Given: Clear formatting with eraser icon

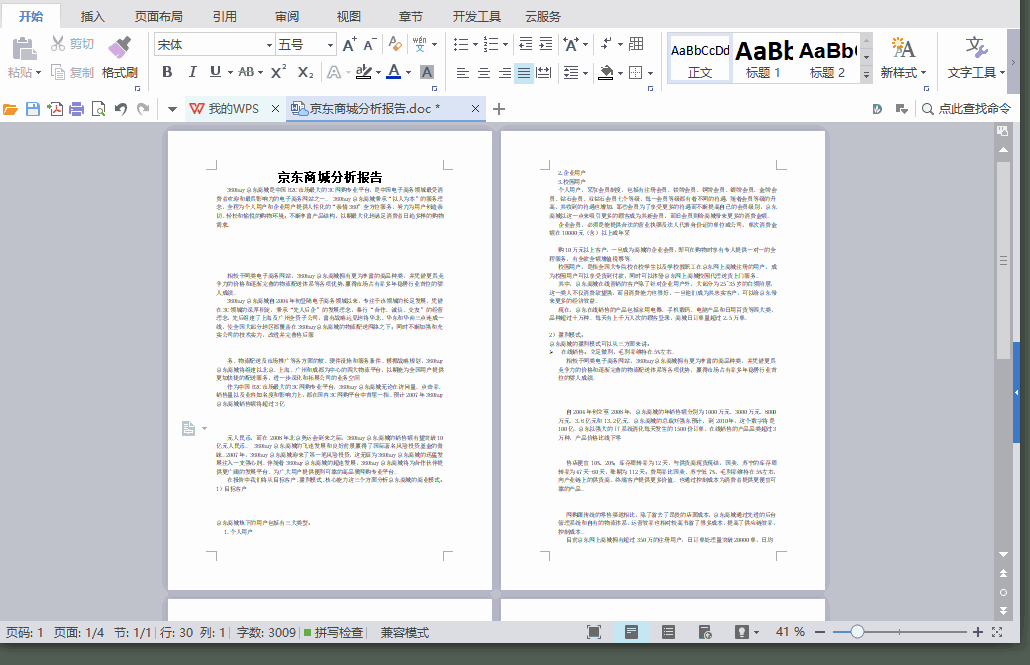Looking at the screenshot, I should pyautogui.click(x=395, y=44).
